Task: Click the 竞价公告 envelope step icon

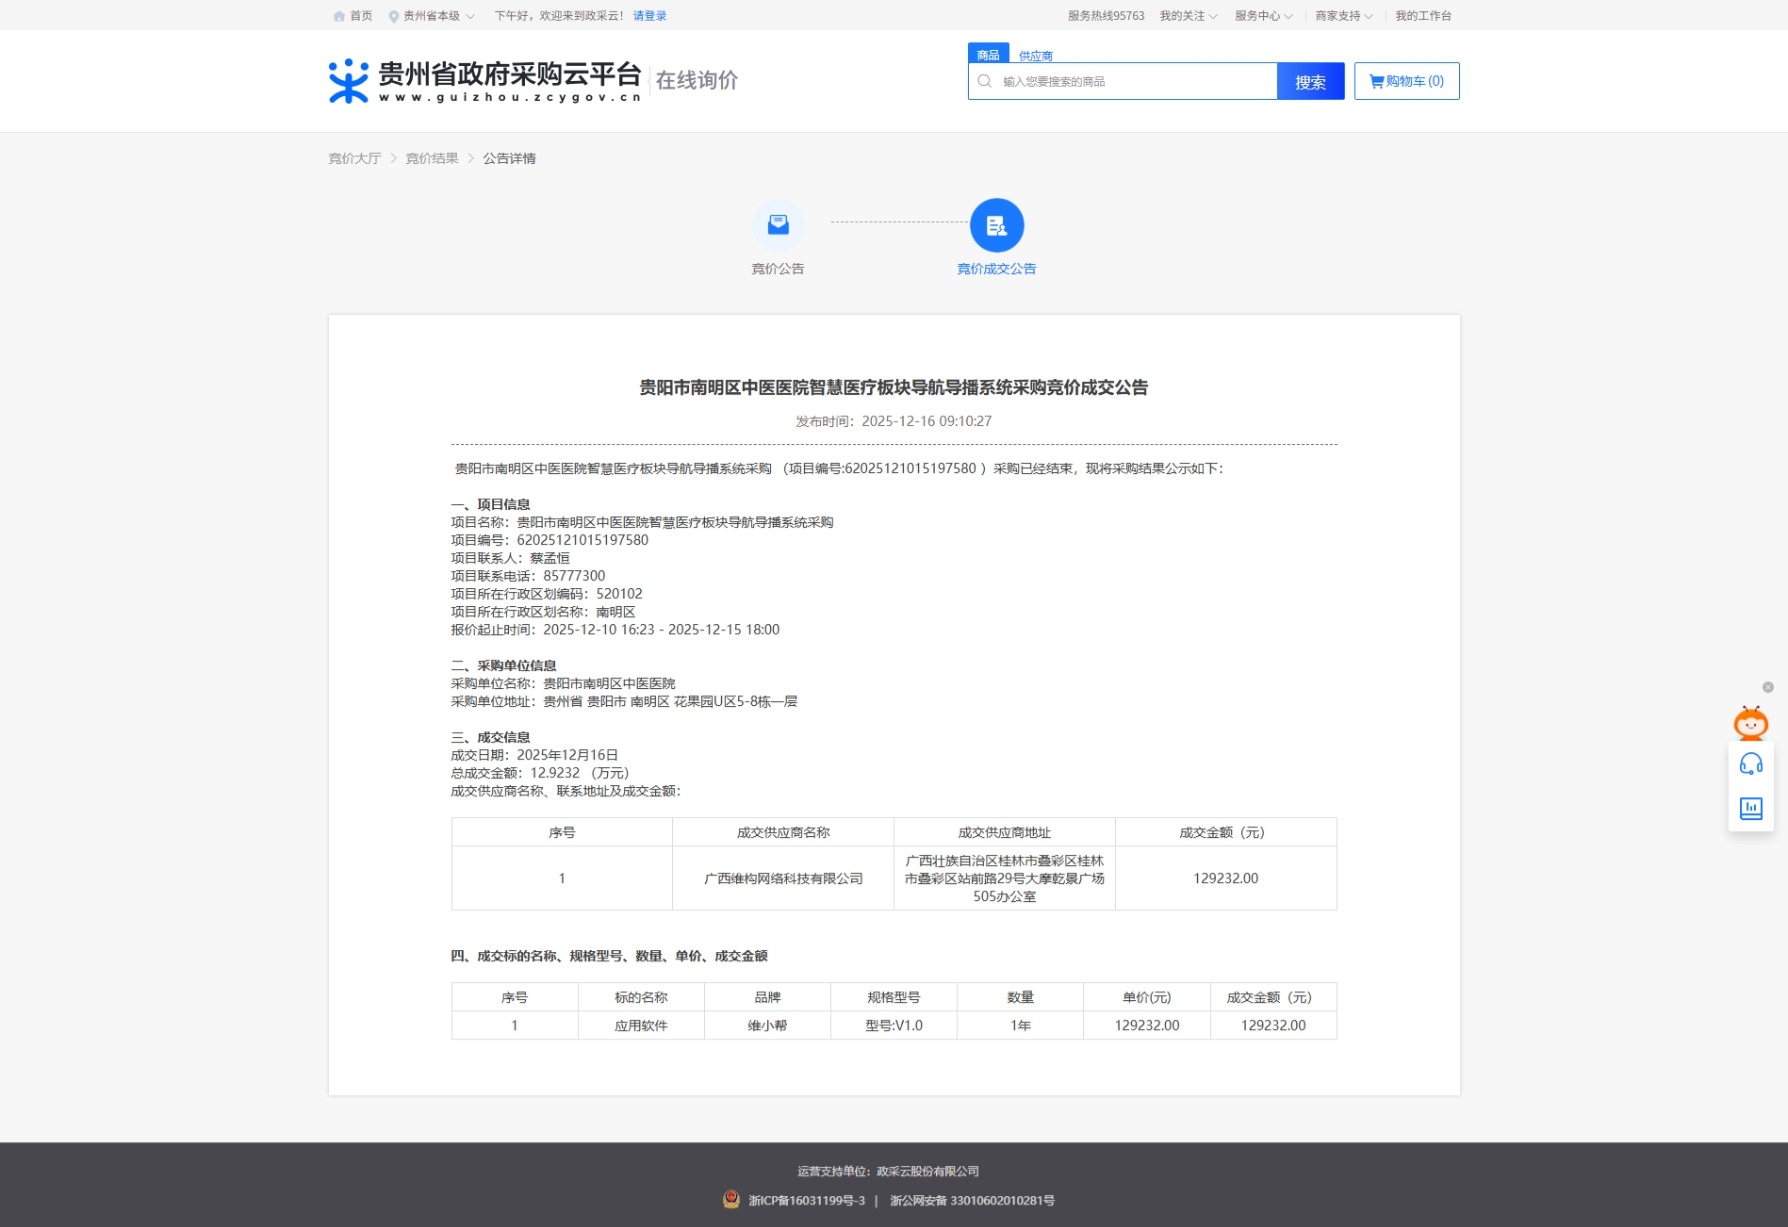Action: (777, 225)
